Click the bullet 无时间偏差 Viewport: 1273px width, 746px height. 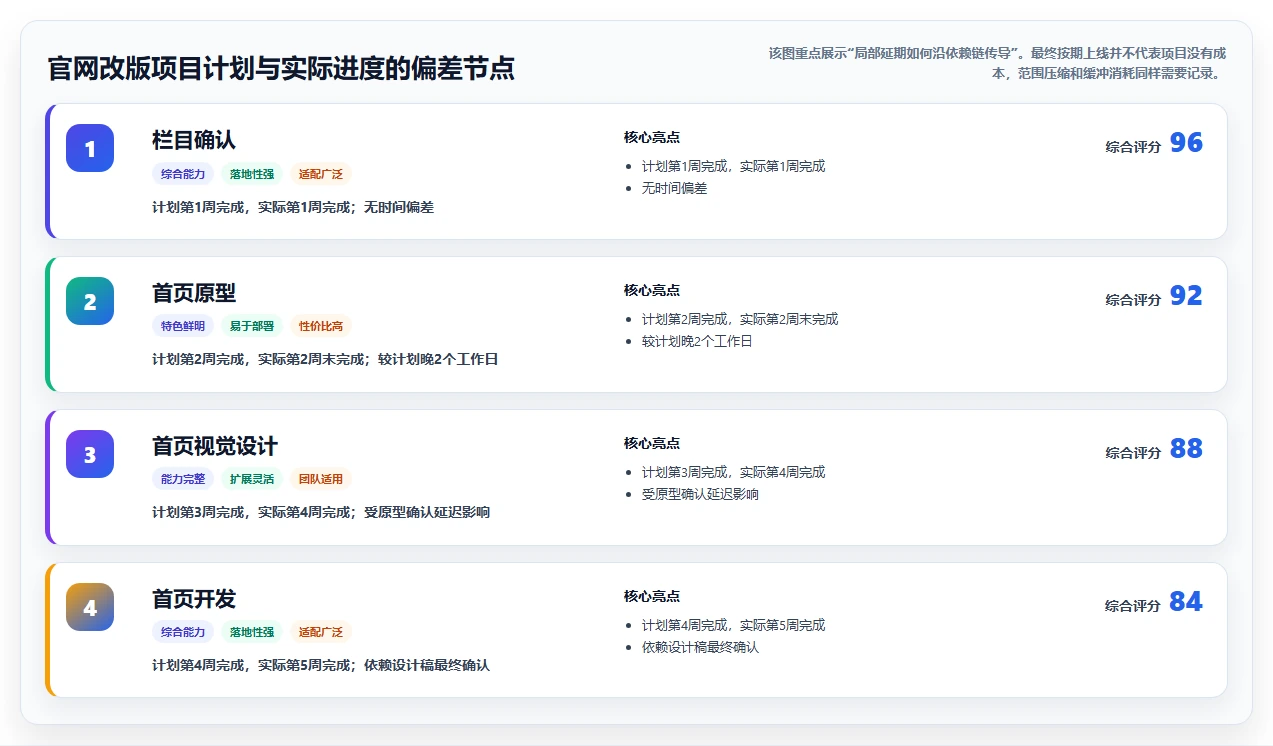coord(675,188)
